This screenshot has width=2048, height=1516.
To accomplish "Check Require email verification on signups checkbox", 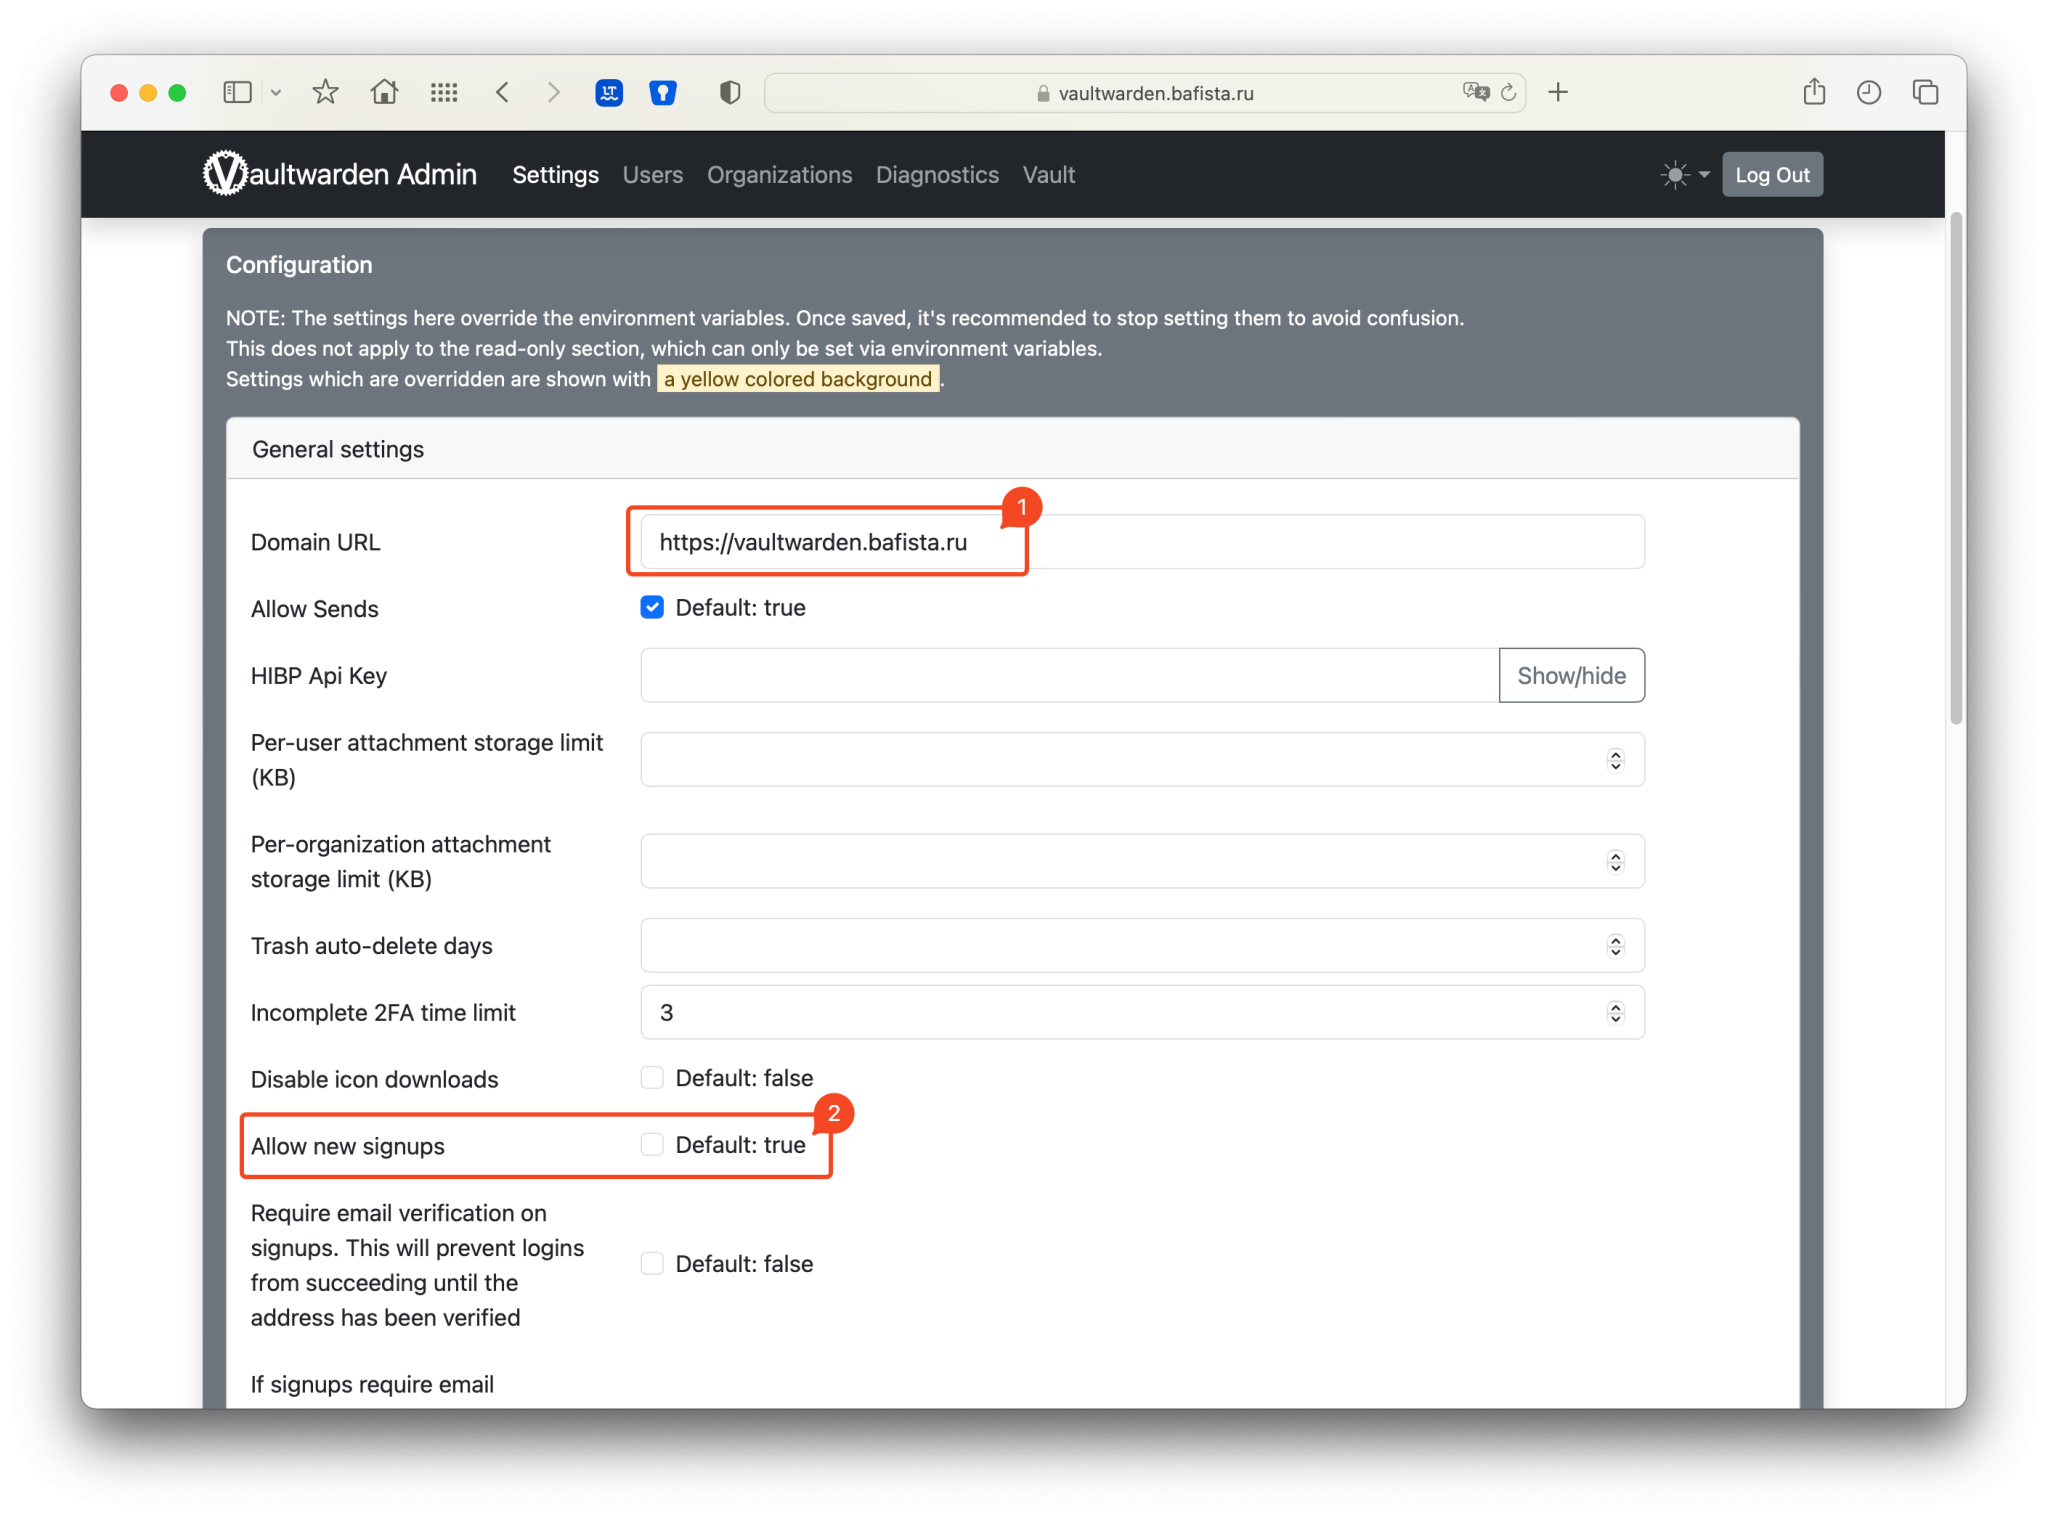I will click(652, 1264).
